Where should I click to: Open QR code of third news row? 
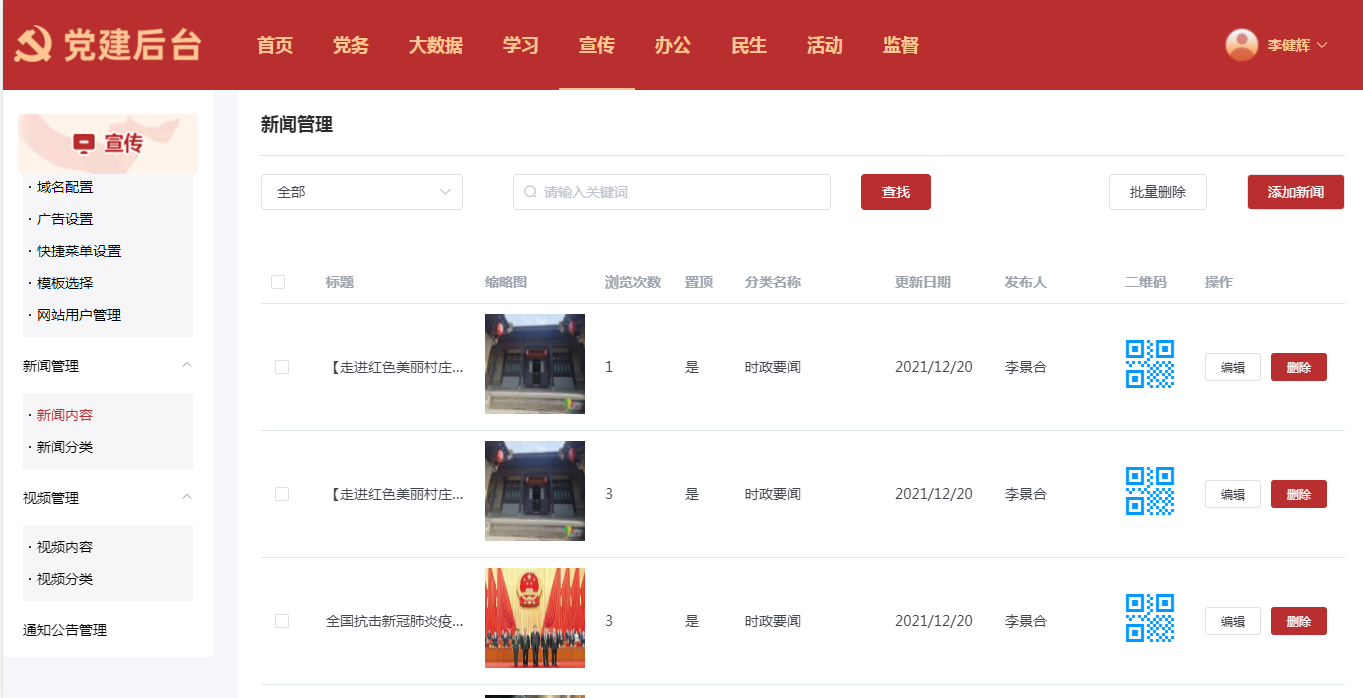coord(1149,618)
